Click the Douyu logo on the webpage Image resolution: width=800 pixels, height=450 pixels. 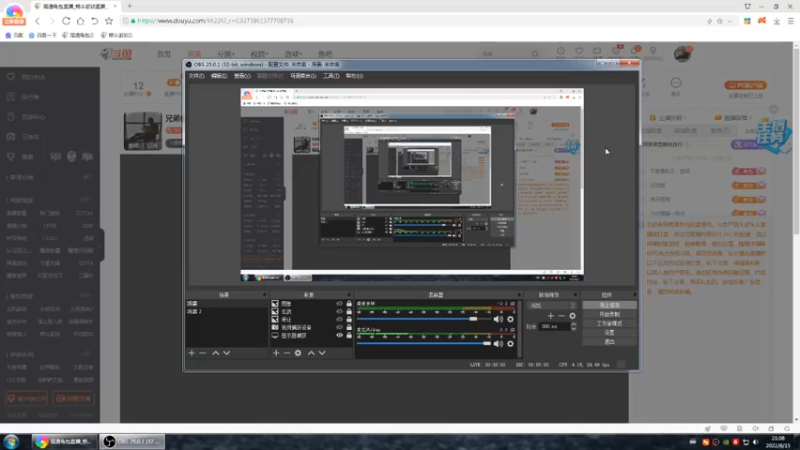click(117, 54)
